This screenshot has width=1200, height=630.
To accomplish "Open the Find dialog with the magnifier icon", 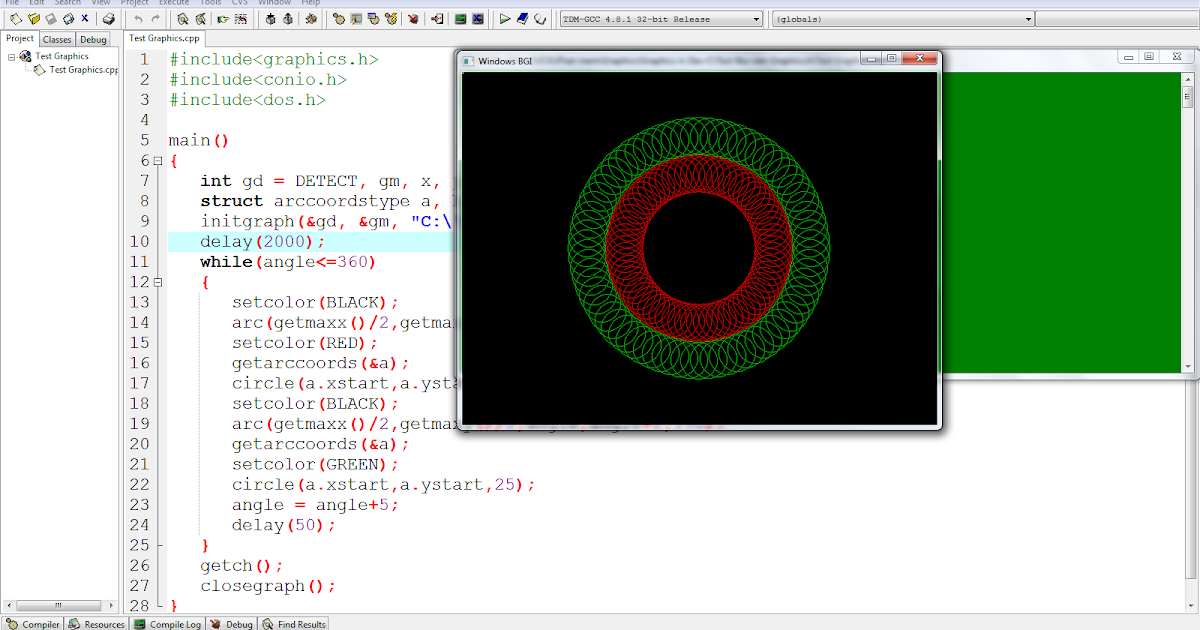I will [x=182, y=18].
